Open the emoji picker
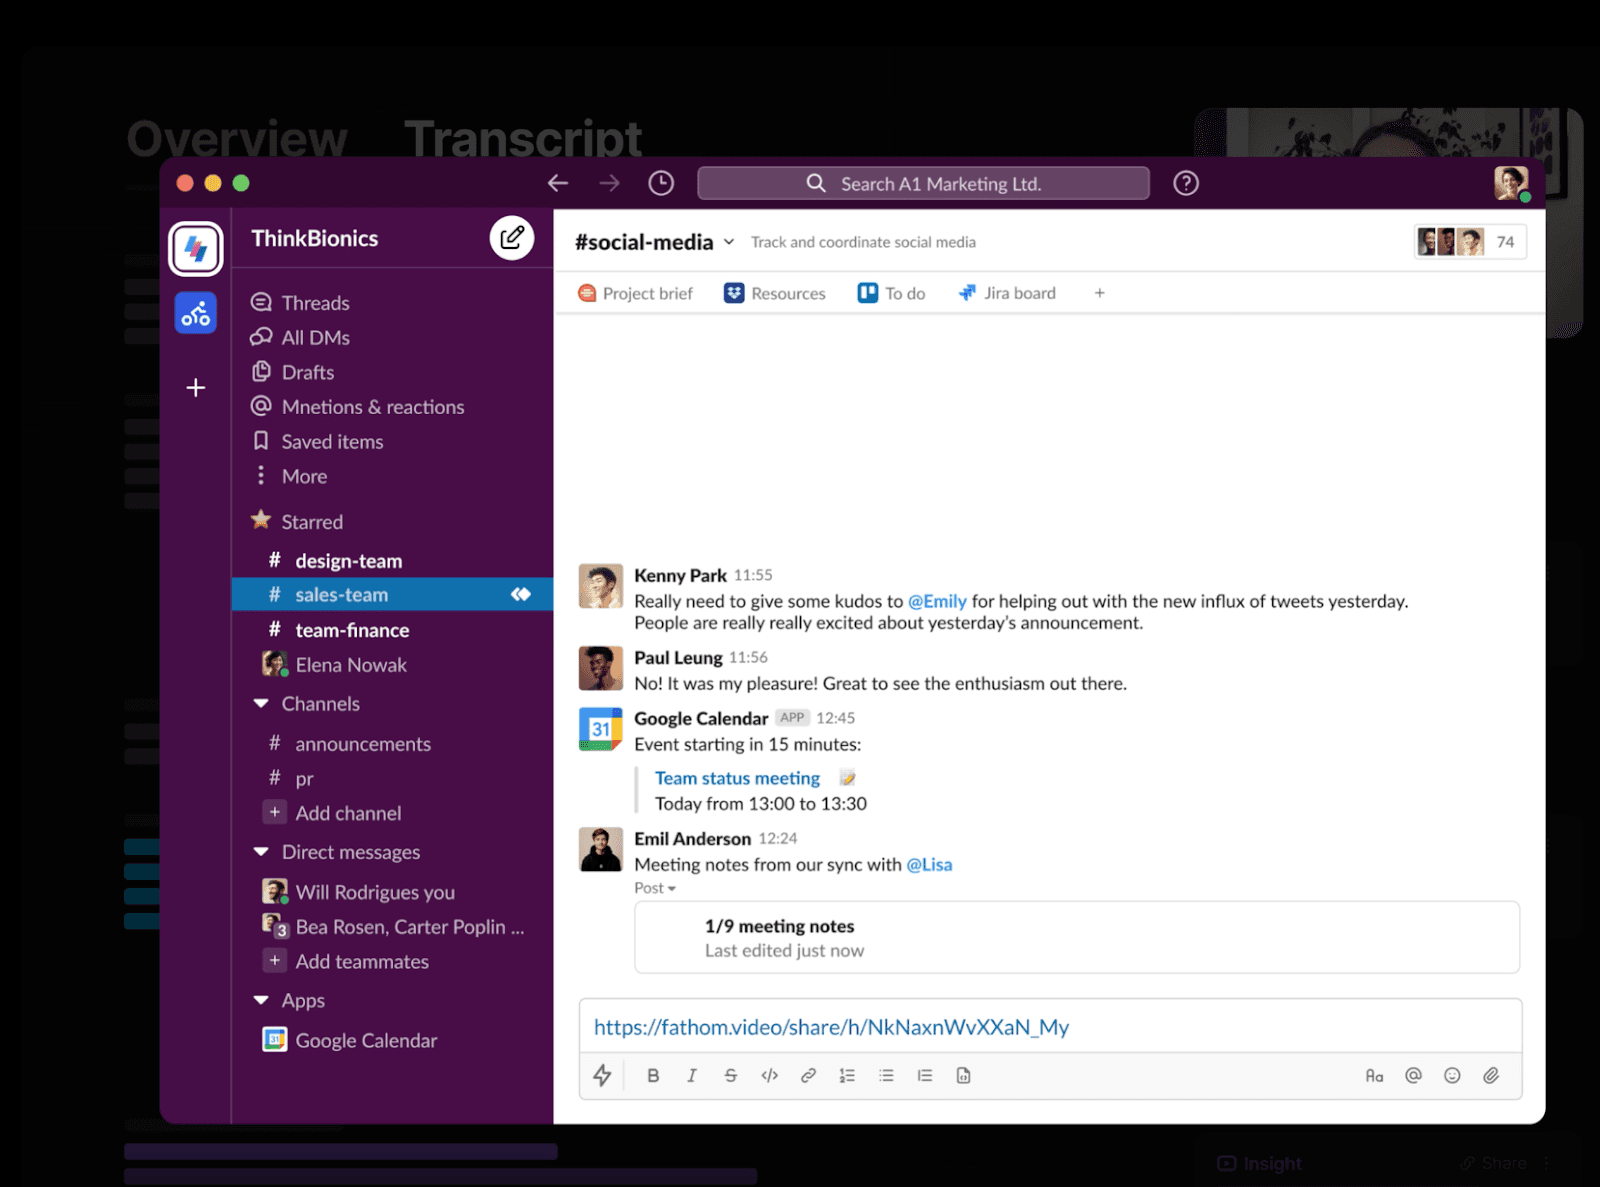This screenshot has height=1187, width=1600. [x=1452, y=1076]
